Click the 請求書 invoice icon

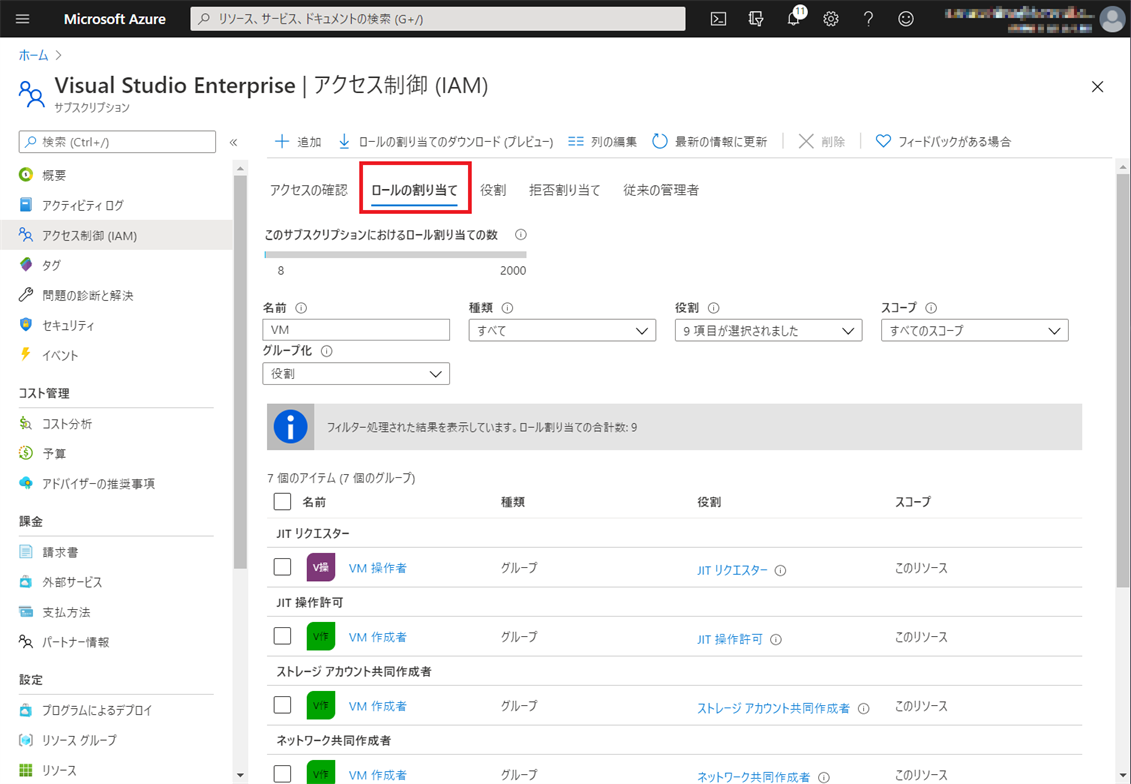[26, 552]
